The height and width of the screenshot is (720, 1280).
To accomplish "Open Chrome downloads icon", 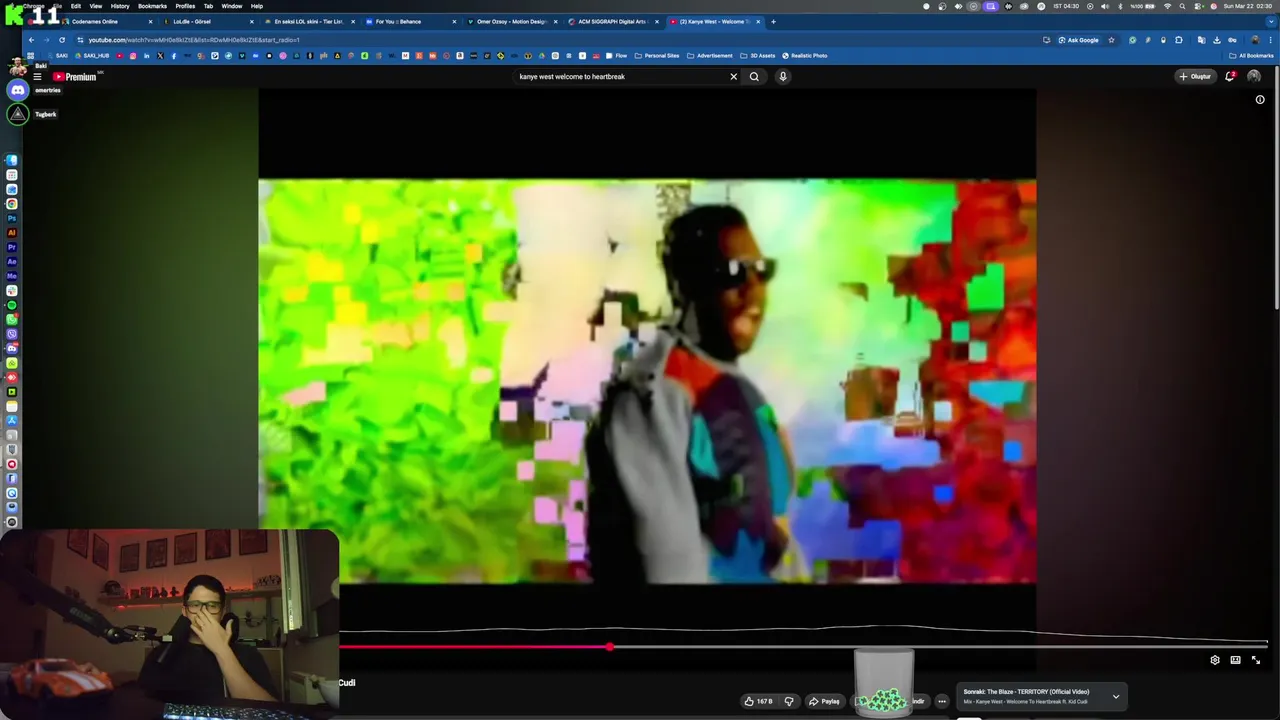I will [1217, 40].
